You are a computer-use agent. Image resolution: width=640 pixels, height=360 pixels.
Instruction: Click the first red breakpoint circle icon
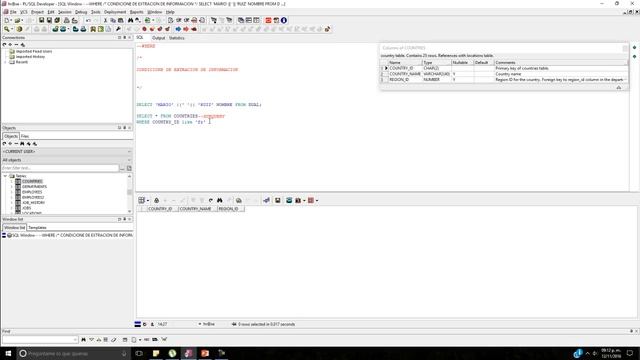[144, 29]
